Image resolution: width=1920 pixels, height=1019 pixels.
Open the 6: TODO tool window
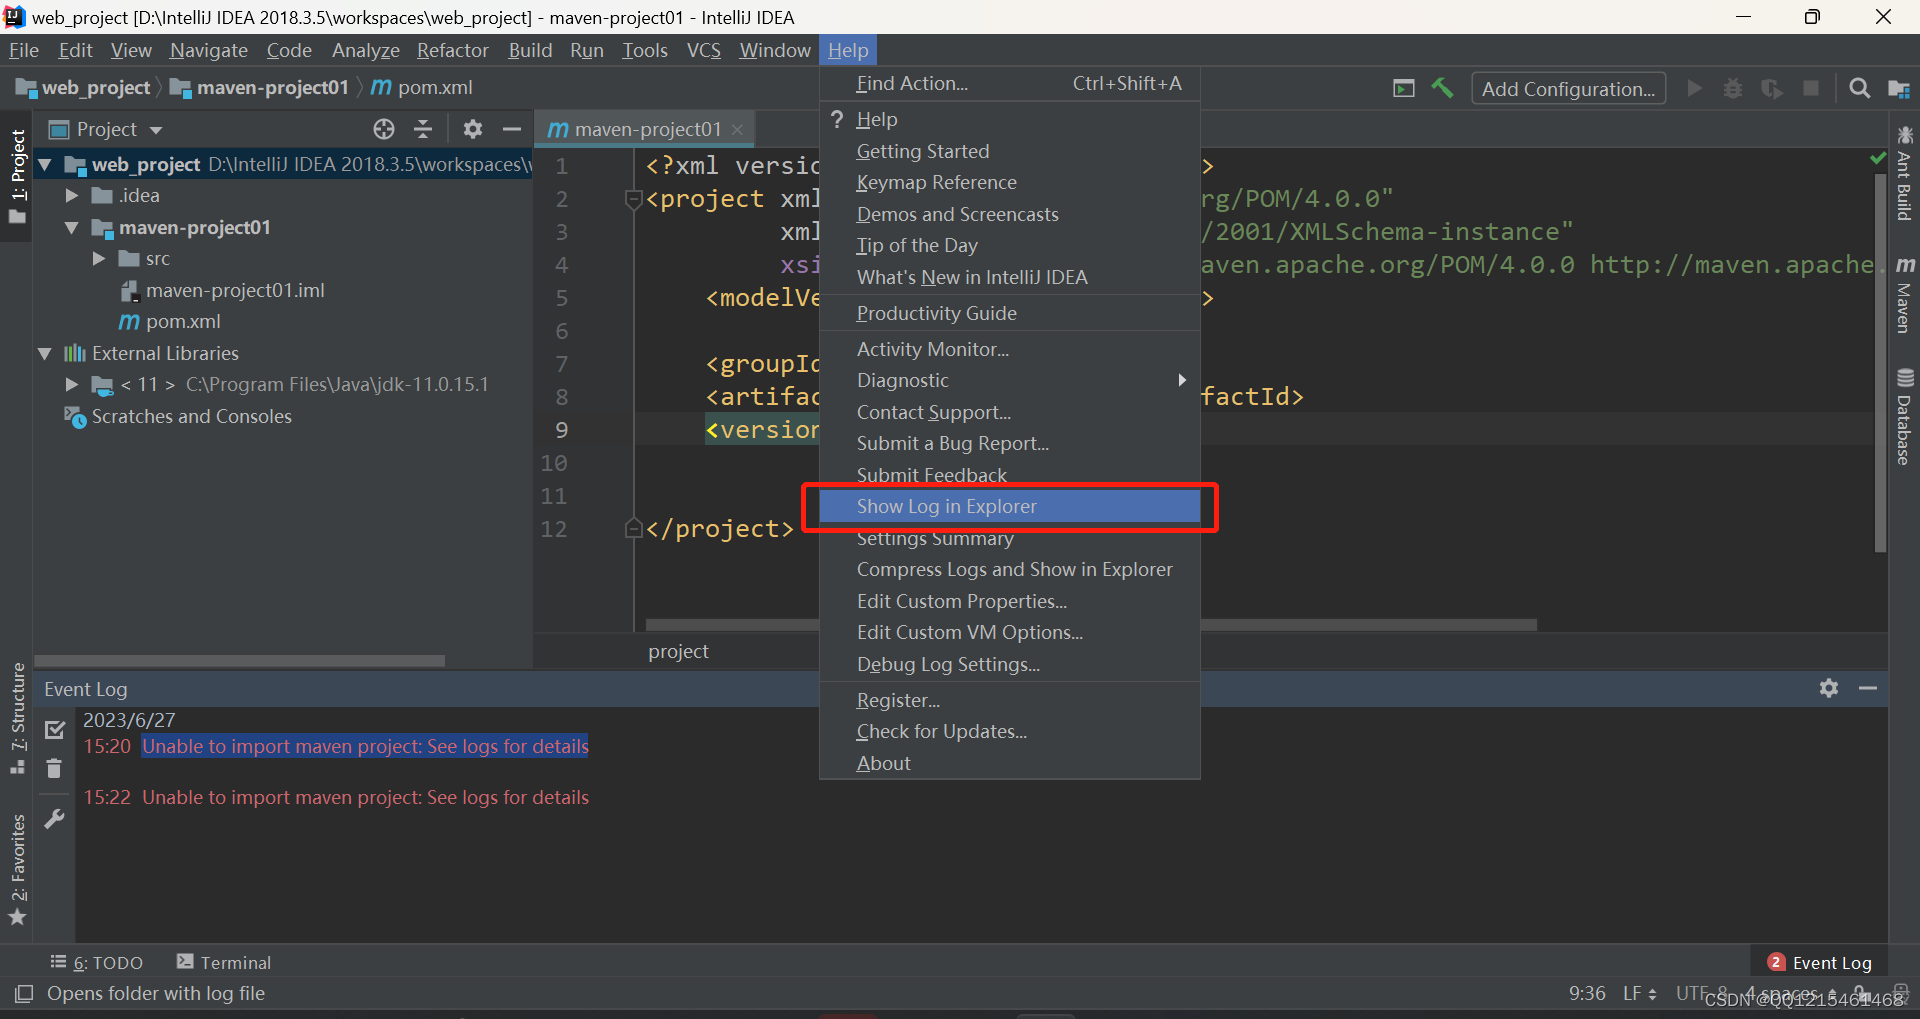[x=97, y=962]
